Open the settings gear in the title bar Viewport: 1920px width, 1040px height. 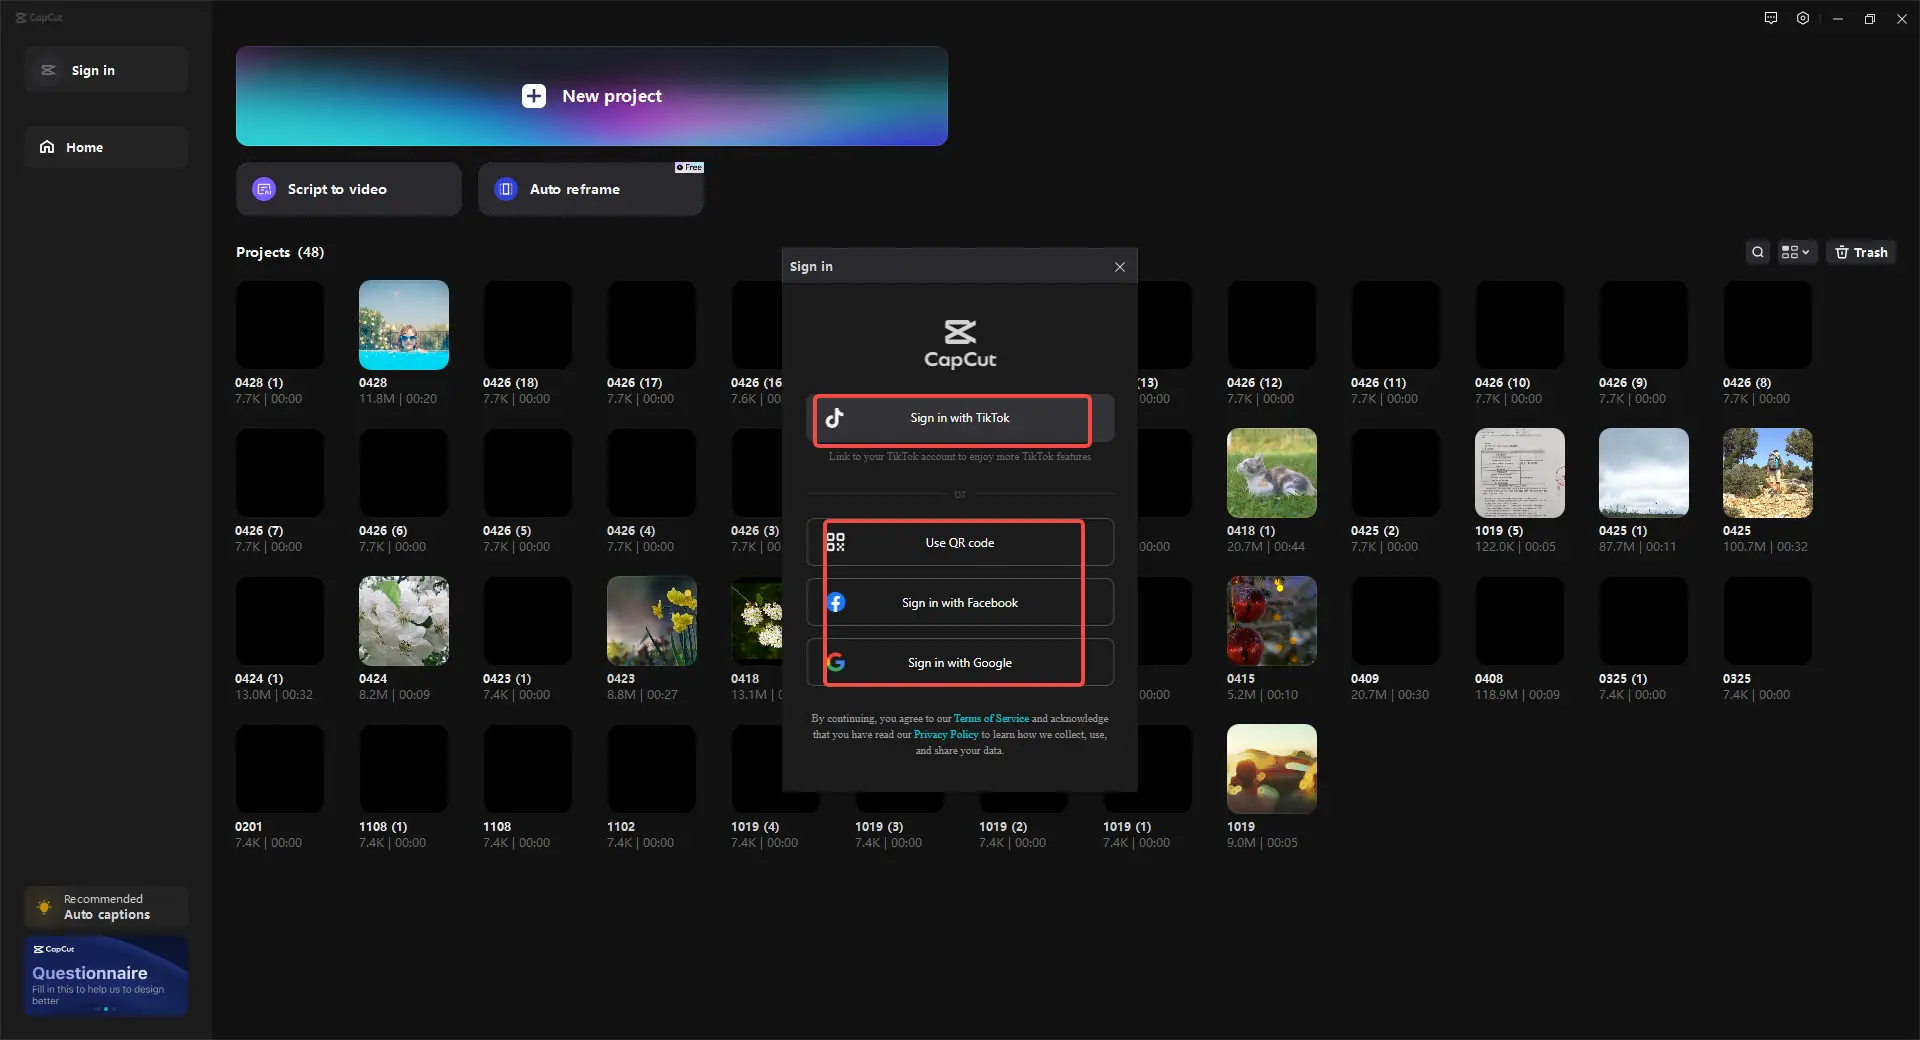click(x=1803, y=18)
